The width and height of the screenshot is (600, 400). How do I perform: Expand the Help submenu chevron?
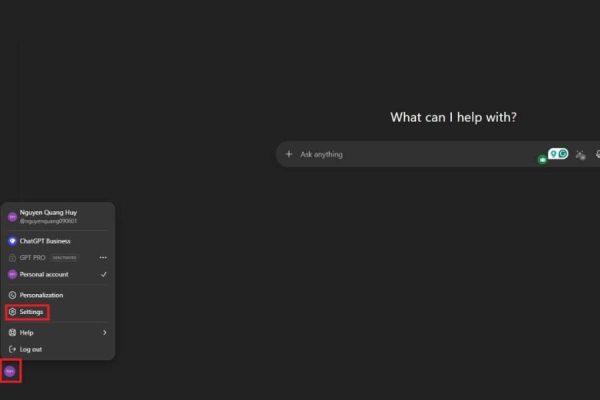104,332
